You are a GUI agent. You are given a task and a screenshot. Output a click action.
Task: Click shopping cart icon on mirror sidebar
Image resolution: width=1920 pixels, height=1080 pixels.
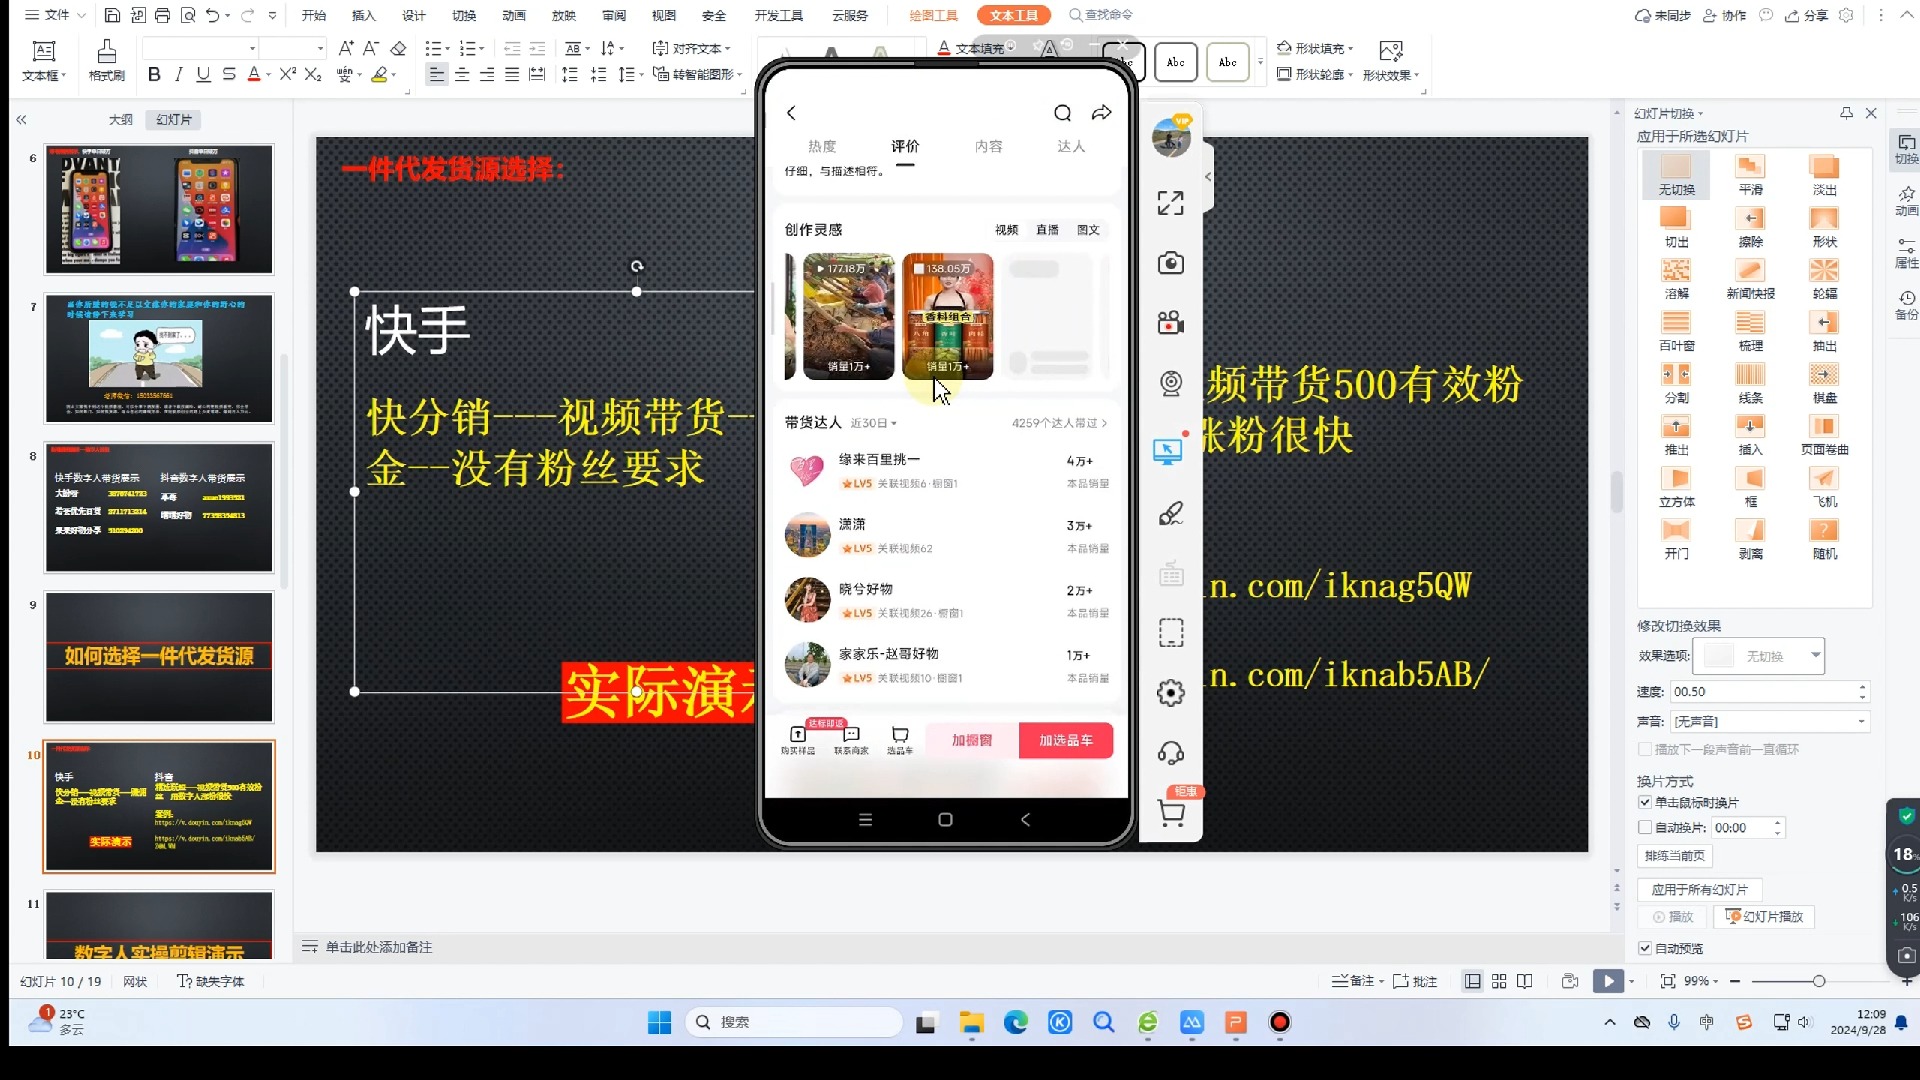(1171, 812)
